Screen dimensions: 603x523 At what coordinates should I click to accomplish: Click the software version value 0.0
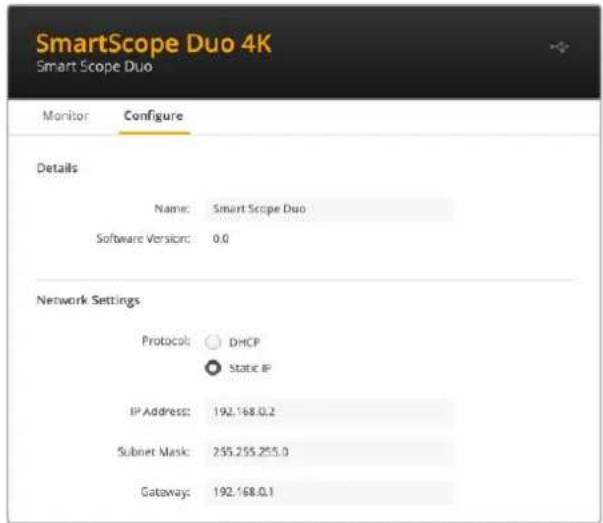(221, 239)
